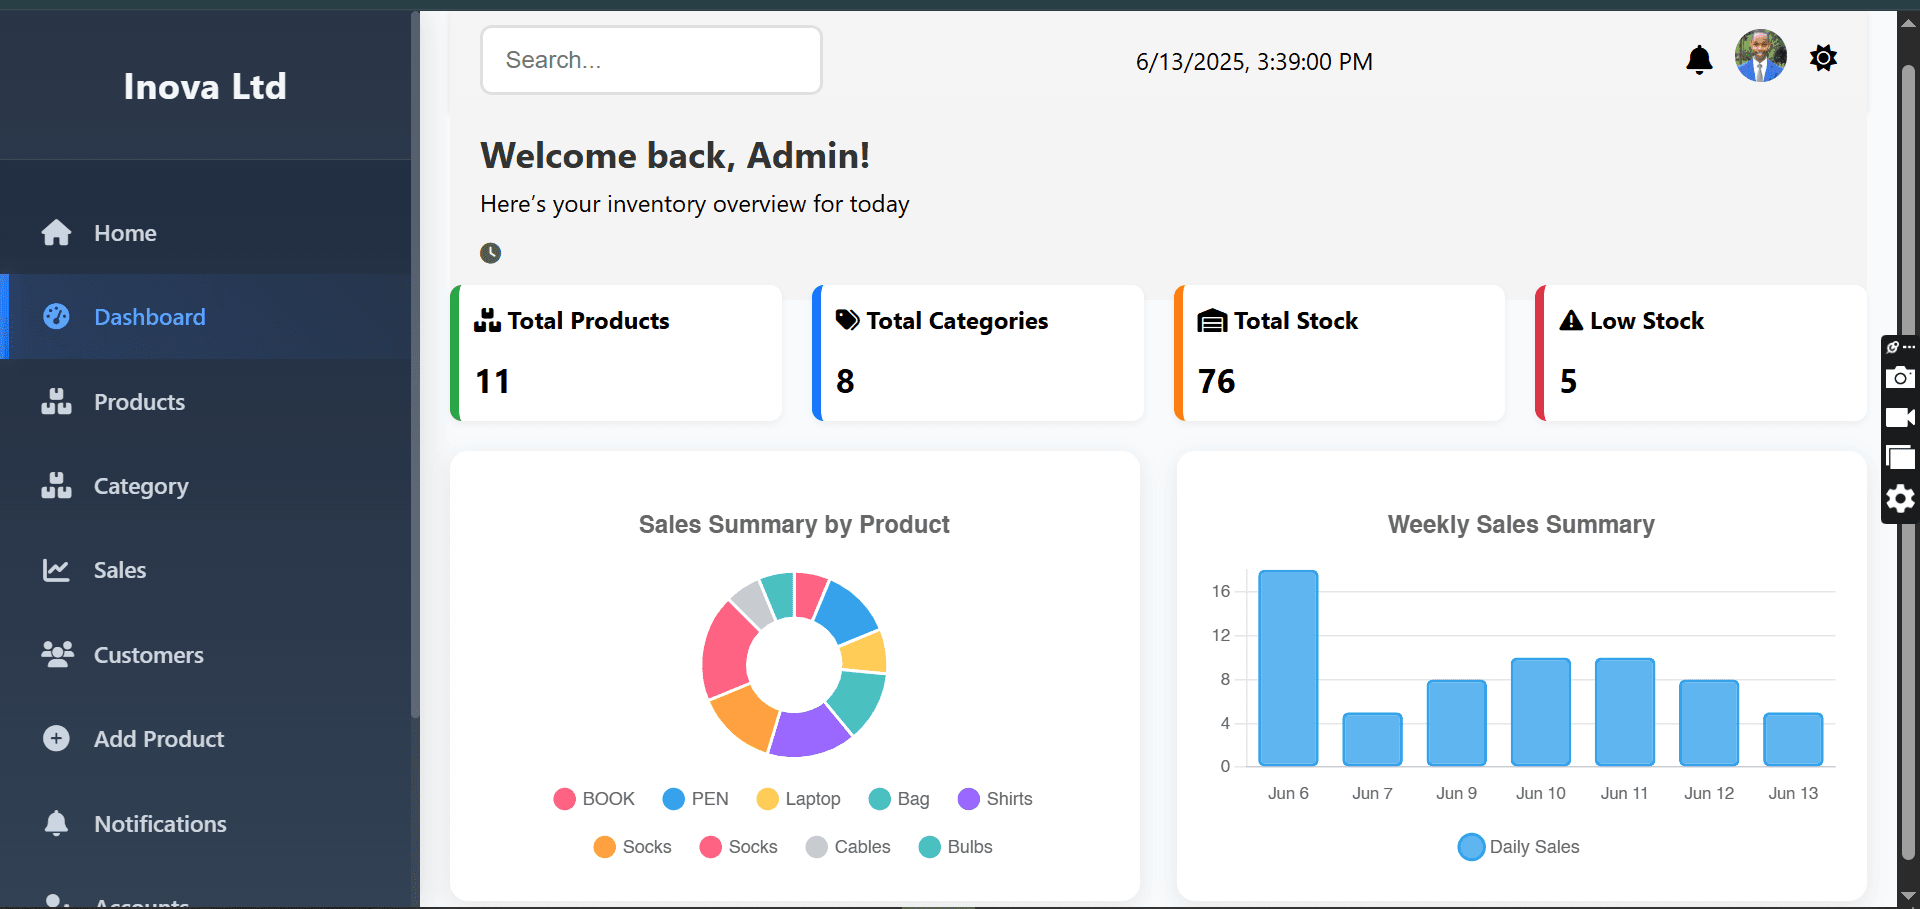Click the gear icon on side capture toolbar
Screen dimensions: 1920x909
[1900, 499]
